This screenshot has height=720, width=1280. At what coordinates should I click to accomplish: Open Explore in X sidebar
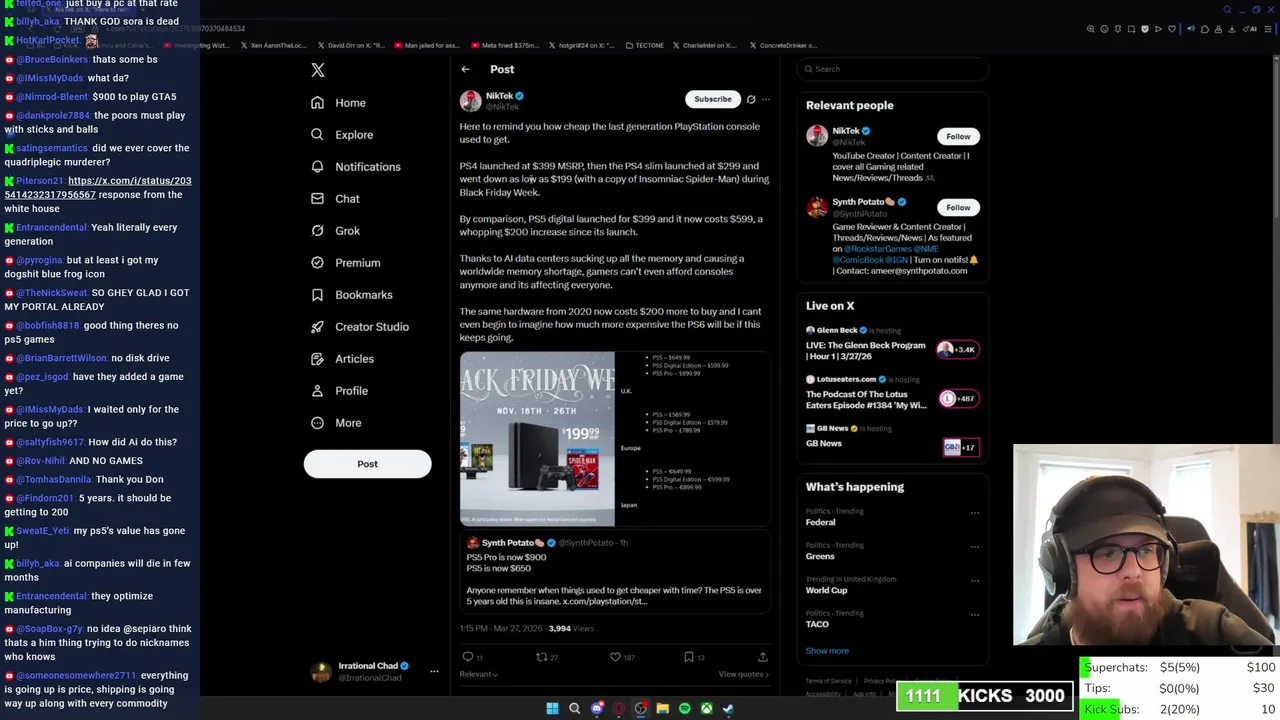pyautogui.click(x=342, y=135)
